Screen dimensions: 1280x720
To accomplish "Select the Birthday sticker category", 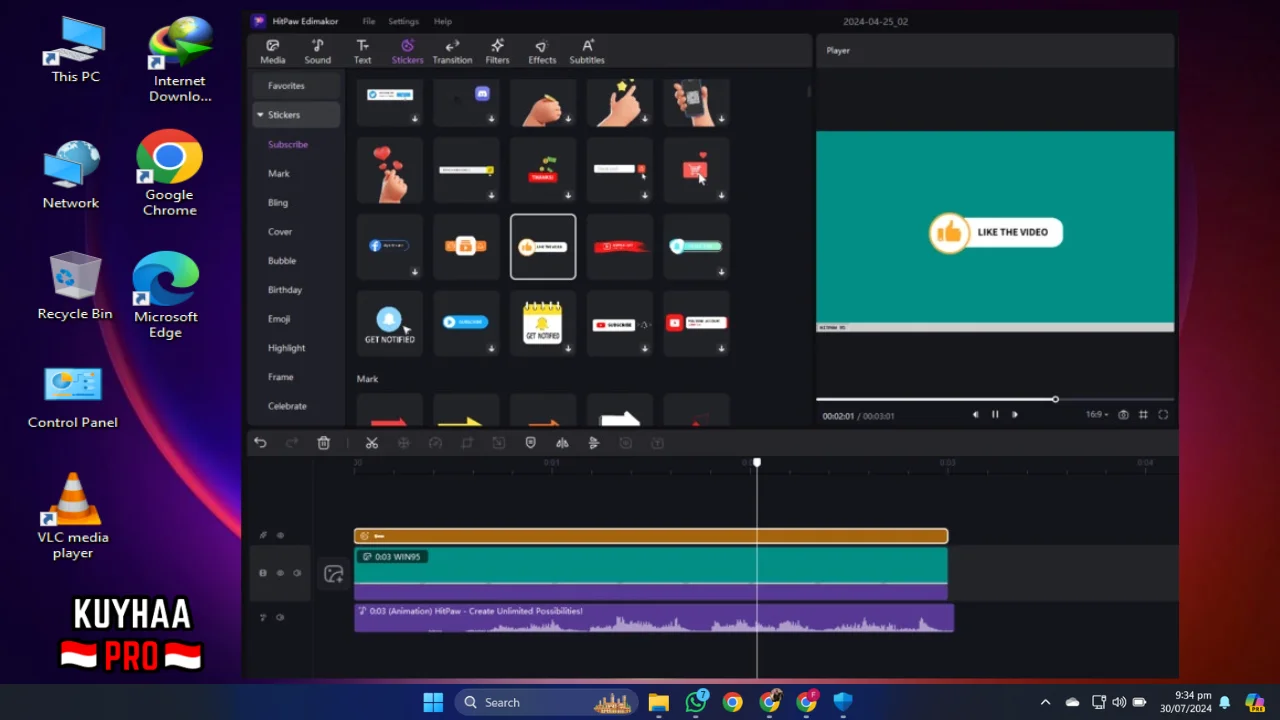I will click(285, 290).
